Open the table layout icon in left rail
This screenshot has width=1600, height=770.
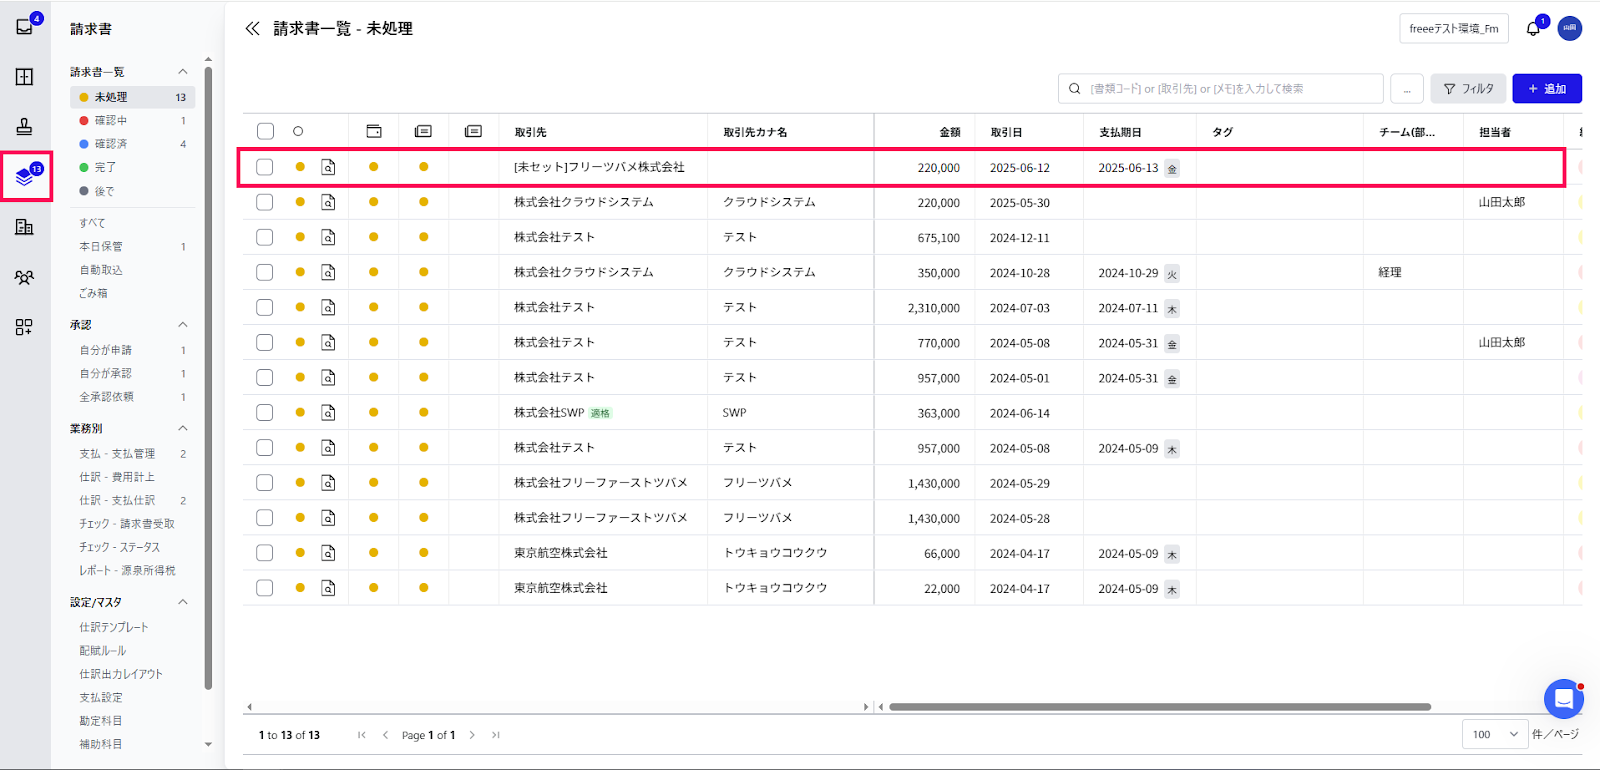pos(25,77)
